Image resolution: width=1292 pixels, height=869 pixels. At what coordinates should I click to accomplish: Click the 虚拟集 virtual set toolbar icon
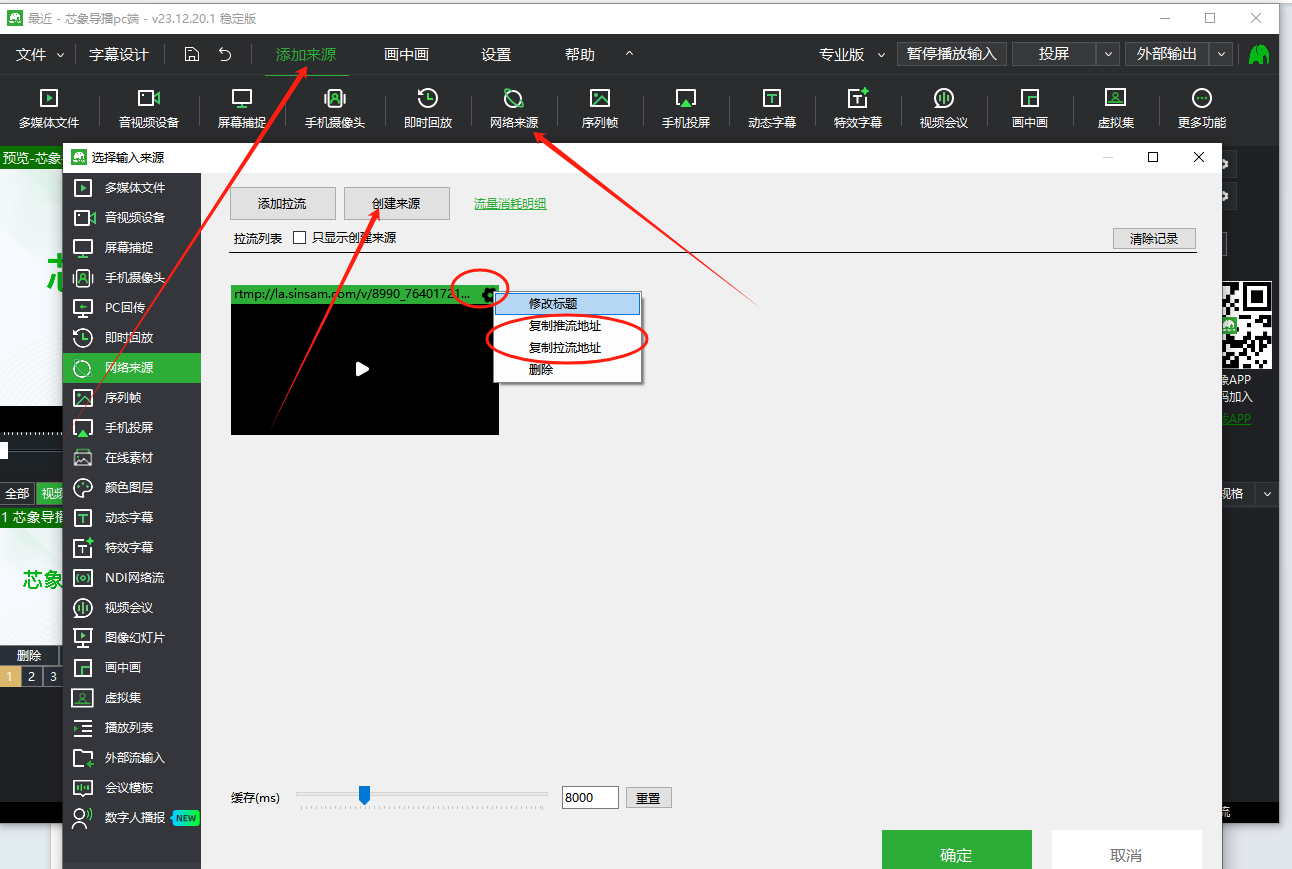[1115, 108]
